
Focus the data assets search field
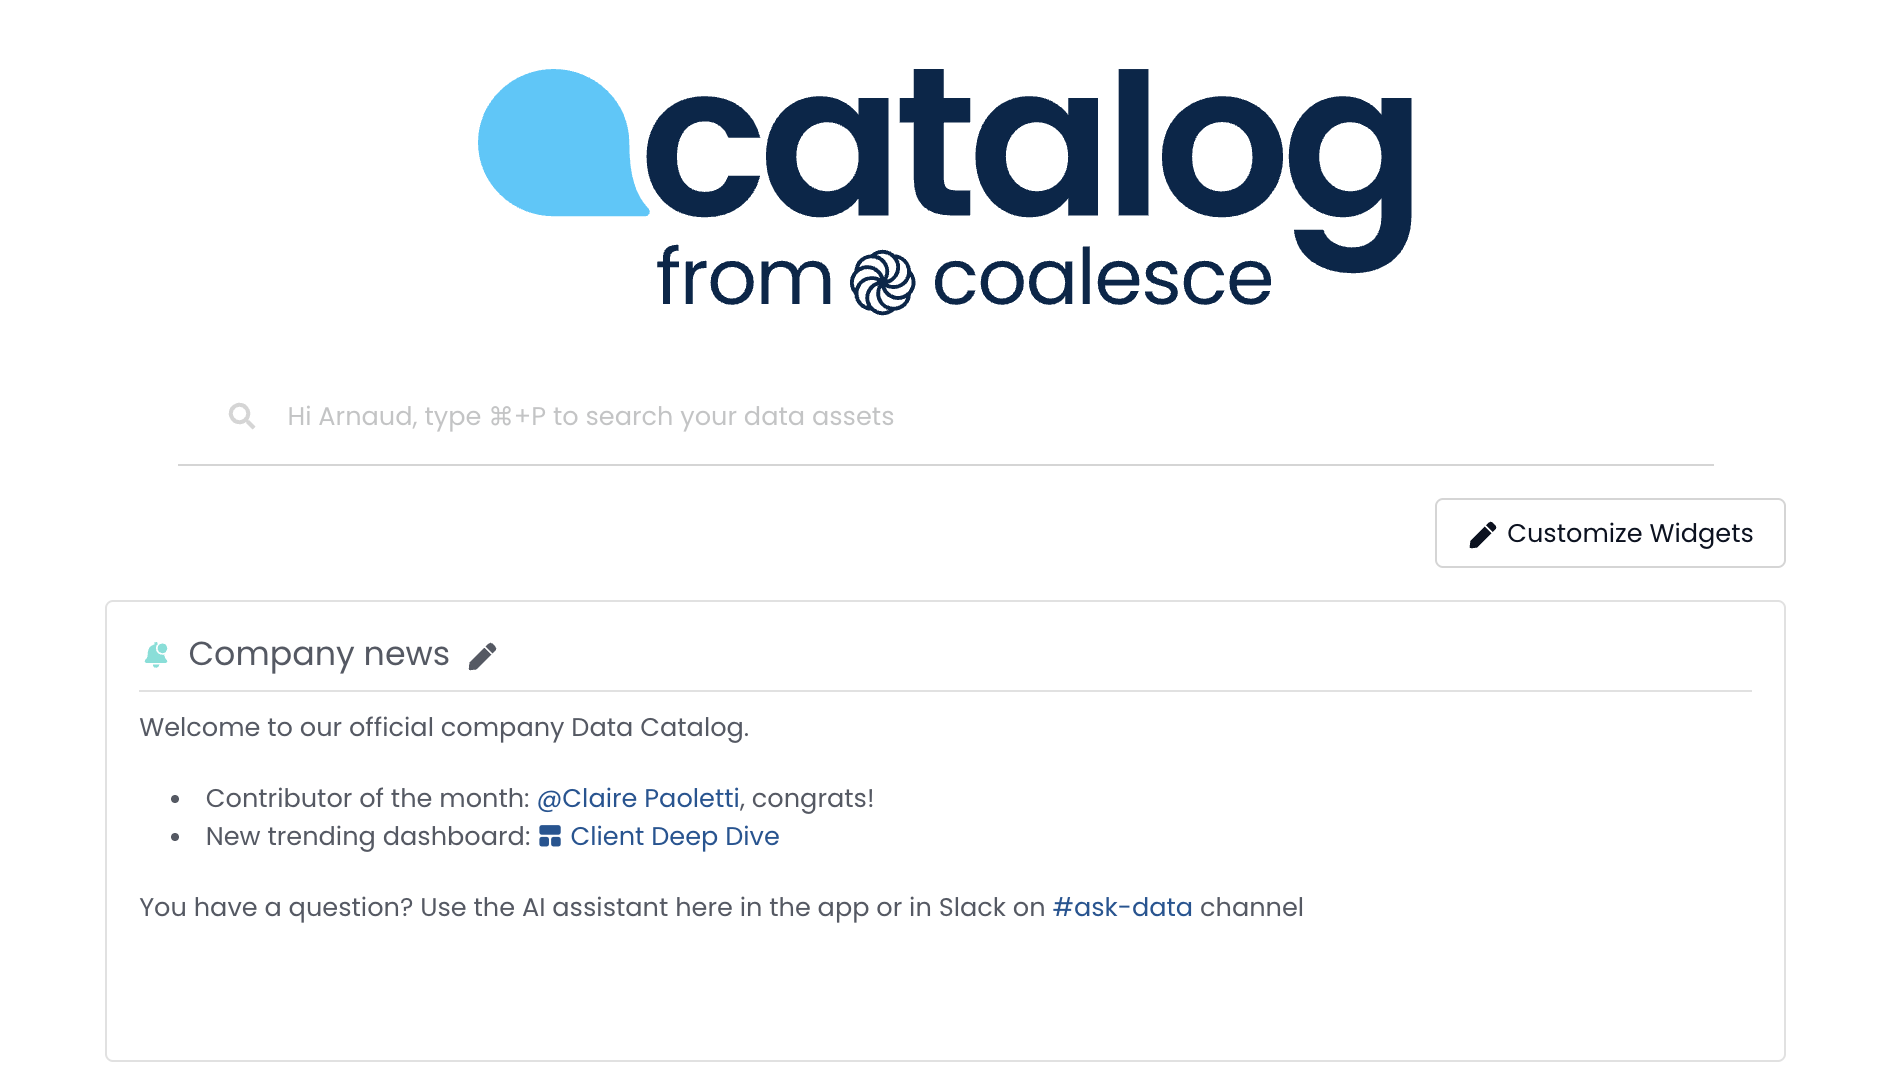(x=900, y=416)
